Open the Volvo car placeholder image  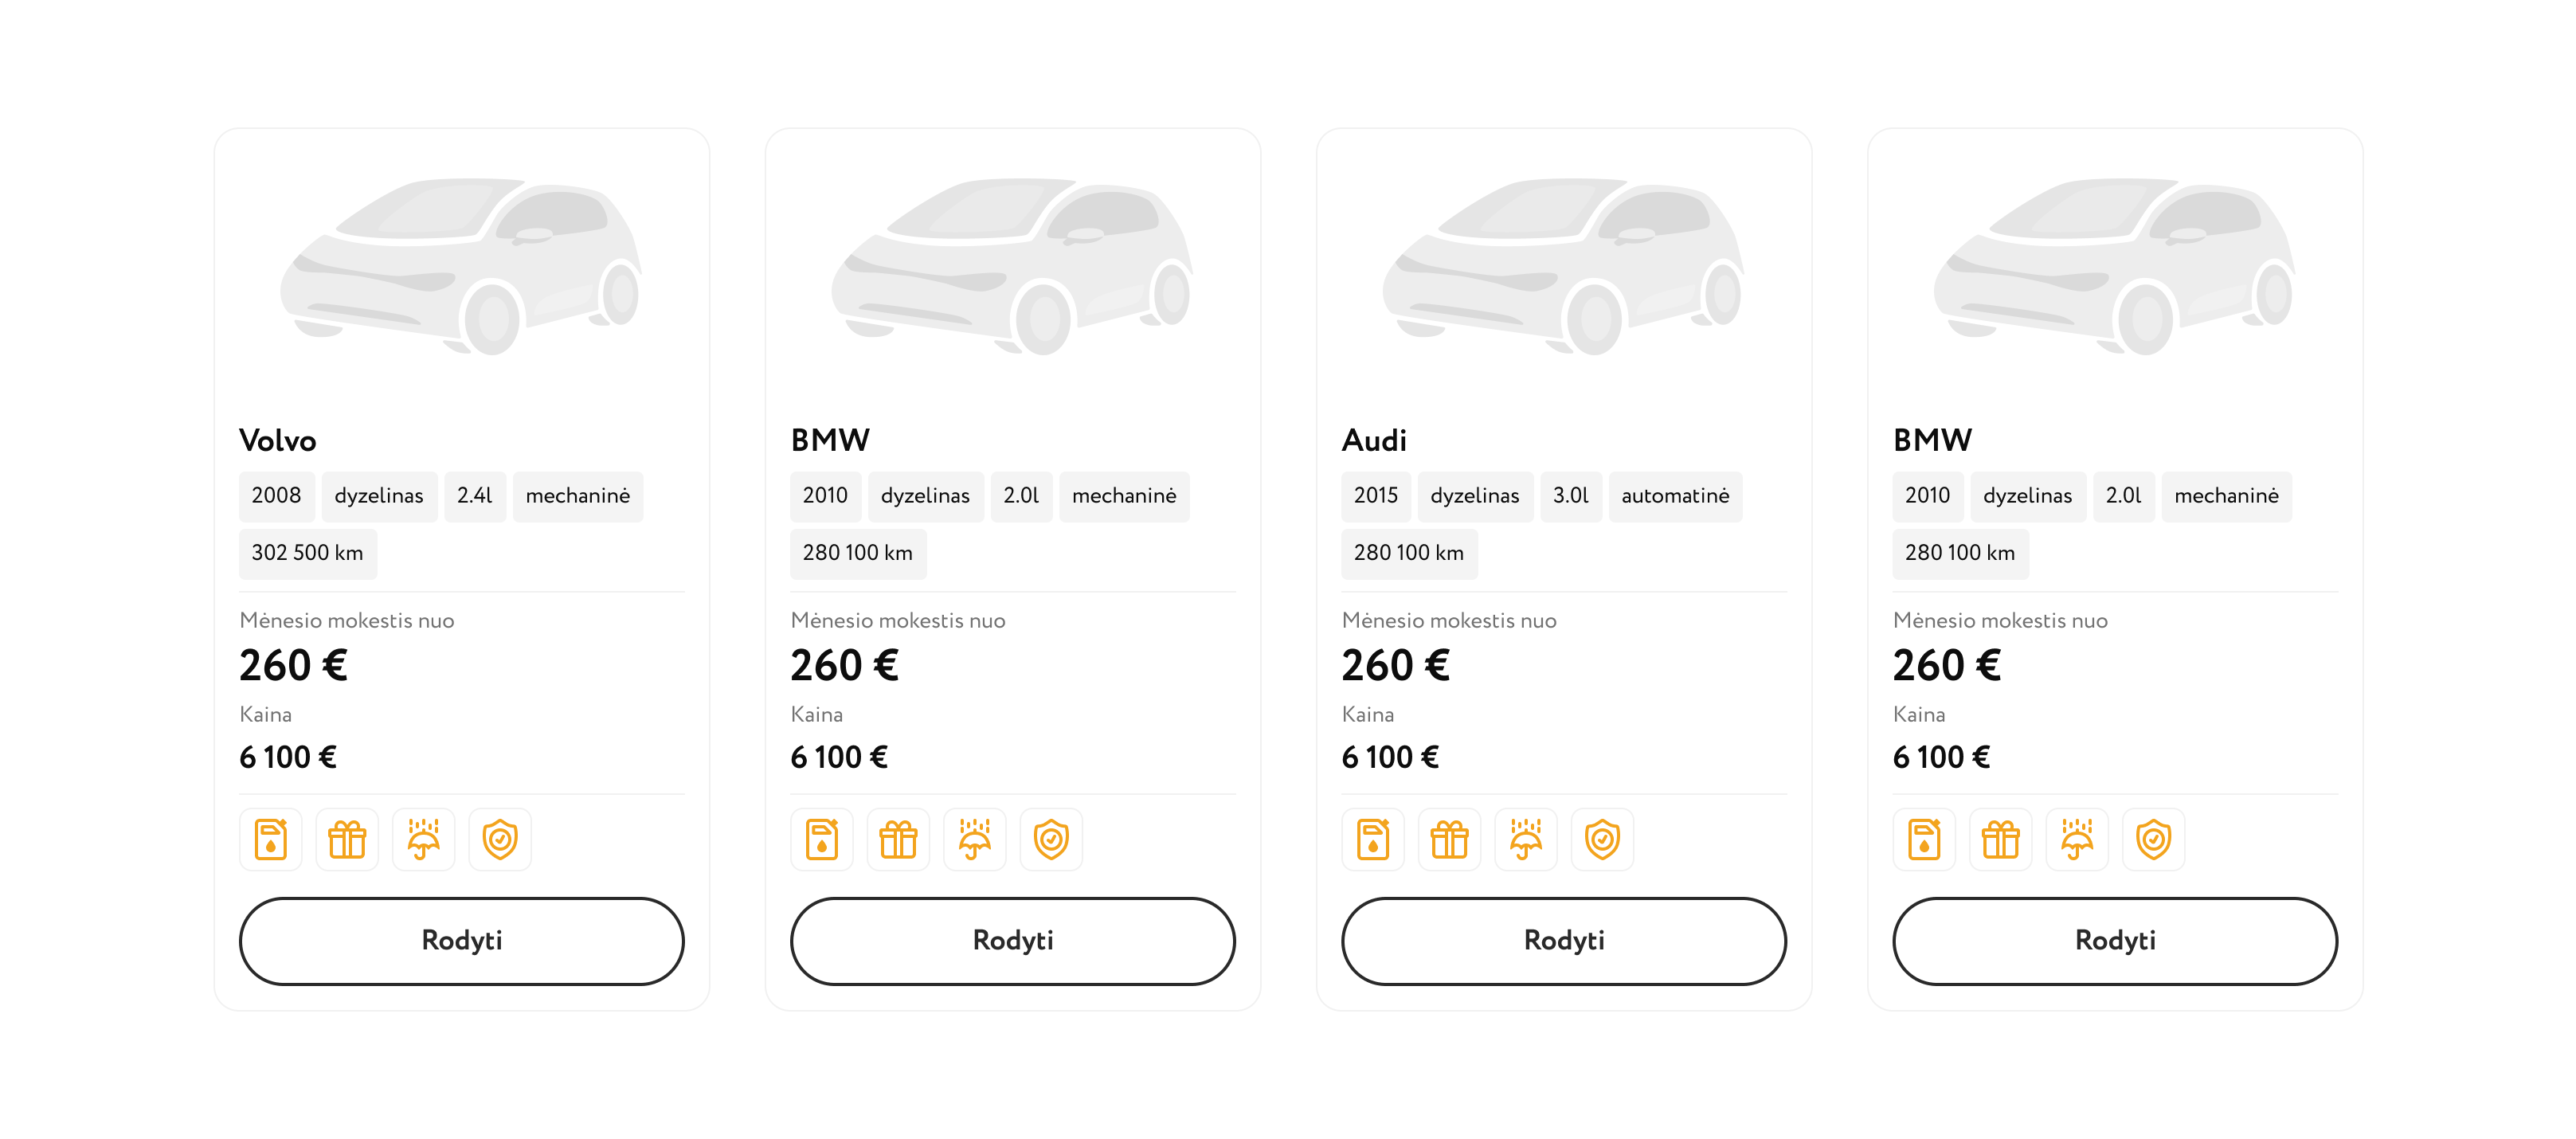pos(461,266)
